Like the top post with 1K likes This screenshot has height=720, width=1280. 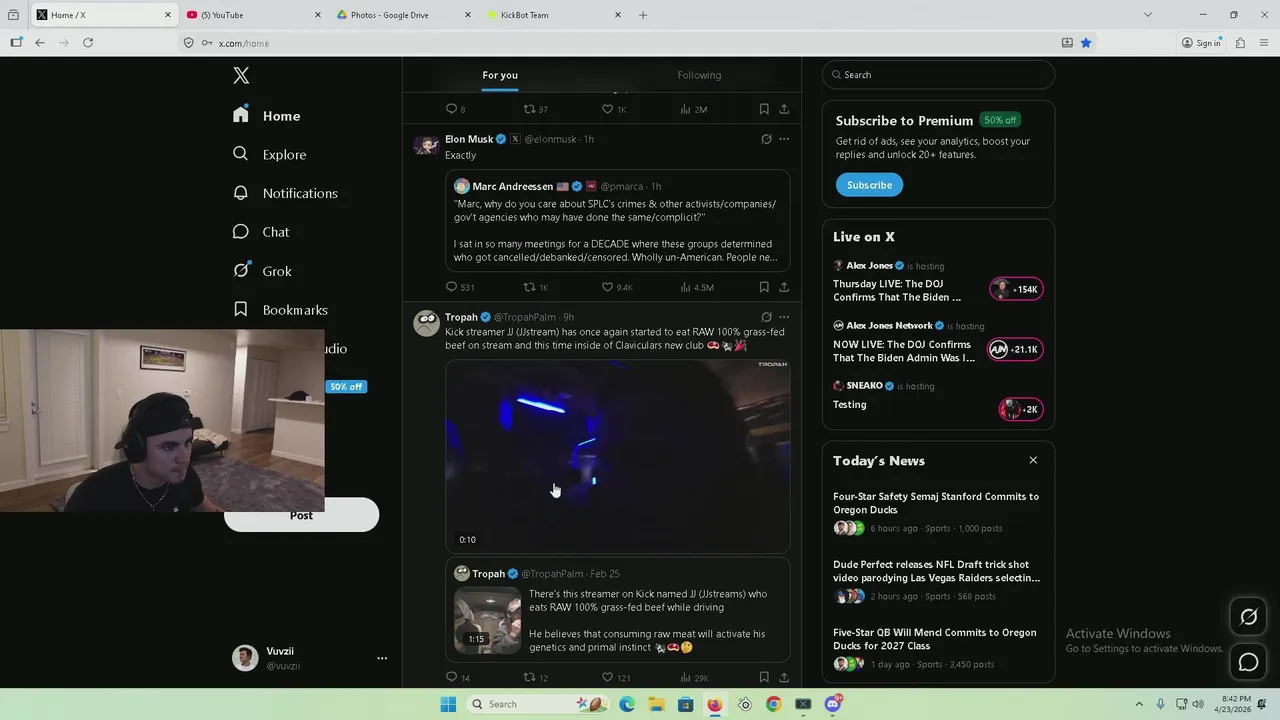(607, 109)
